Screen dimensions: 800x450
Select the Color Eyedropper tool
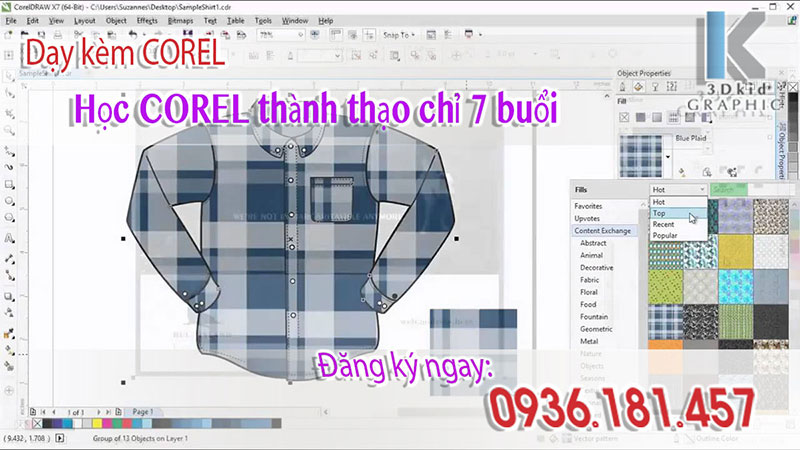pyautogui.click(x=9, y=334)
